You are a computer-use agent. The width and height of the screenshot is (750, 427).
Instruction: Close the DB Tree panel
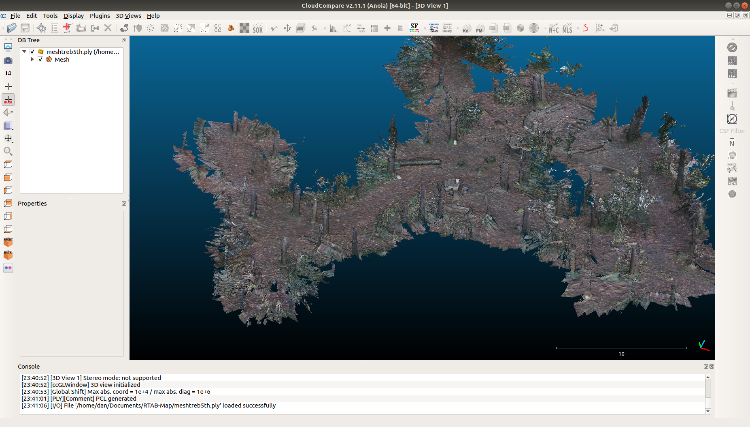124,41
